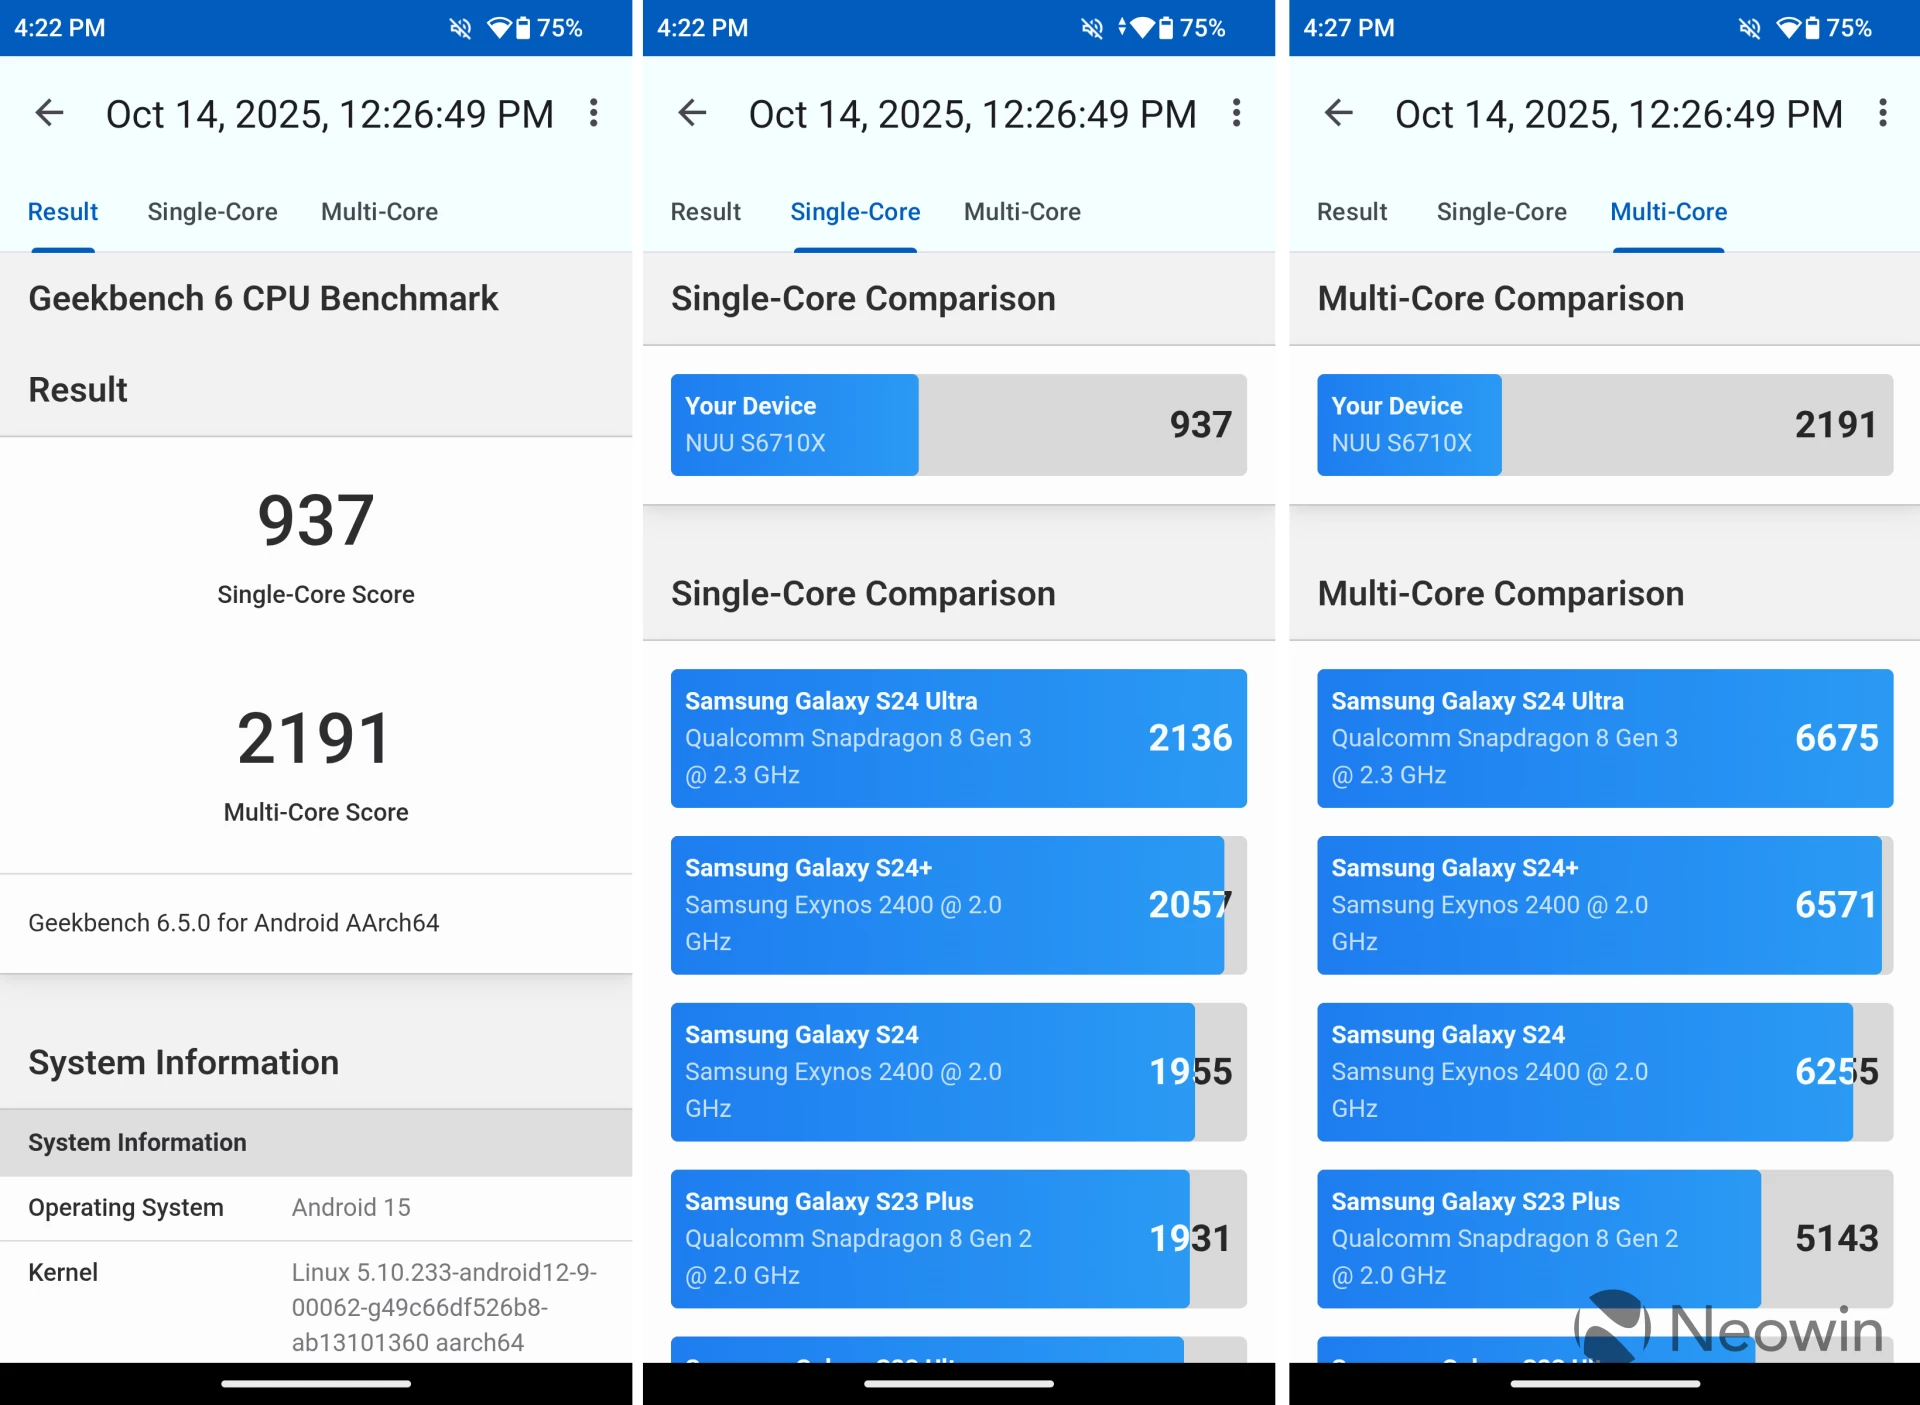The height and width of the screenshot is (1405, 1920).
Task: Tap Your Device bar with score 2191
Action: (1605, 425)
